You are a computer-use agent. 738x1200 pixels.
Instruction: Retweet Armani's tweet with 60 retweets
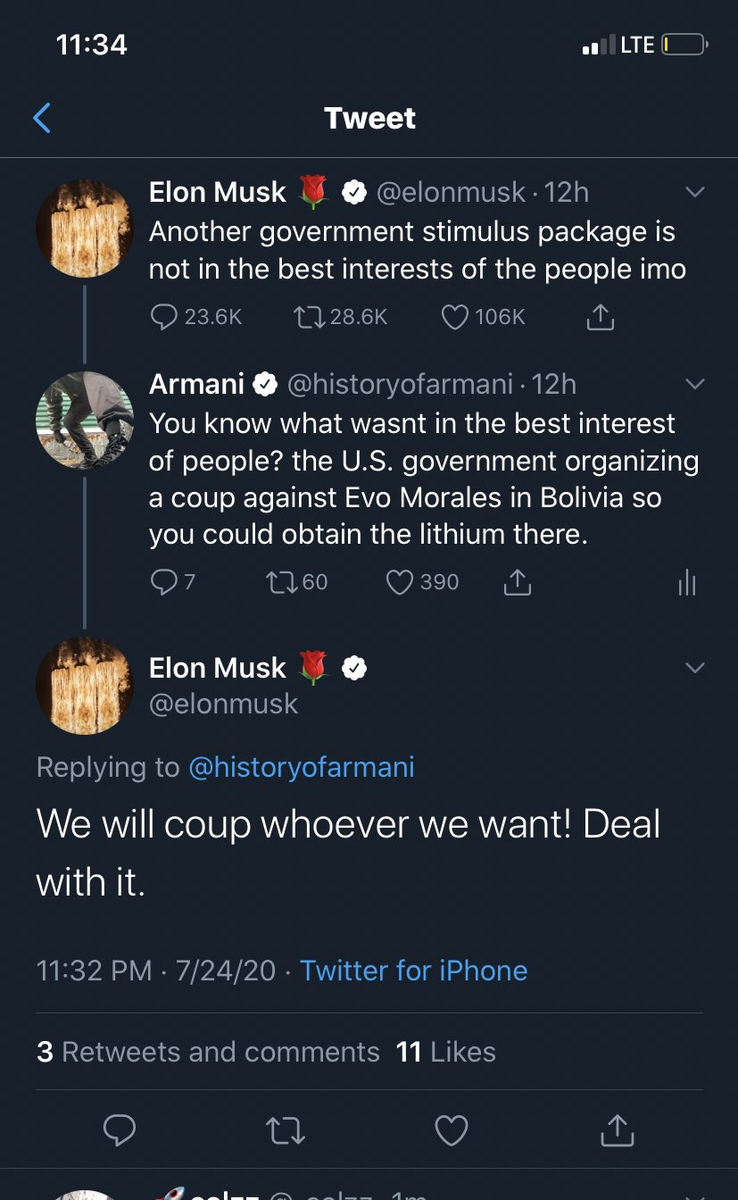point(297,582)
